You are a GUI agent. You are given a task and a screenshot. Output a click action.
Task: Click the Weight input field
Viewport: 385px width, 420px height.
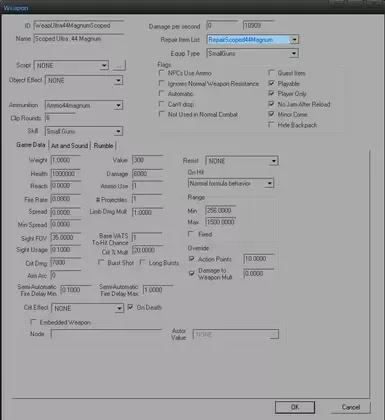(x=66, y=160)
